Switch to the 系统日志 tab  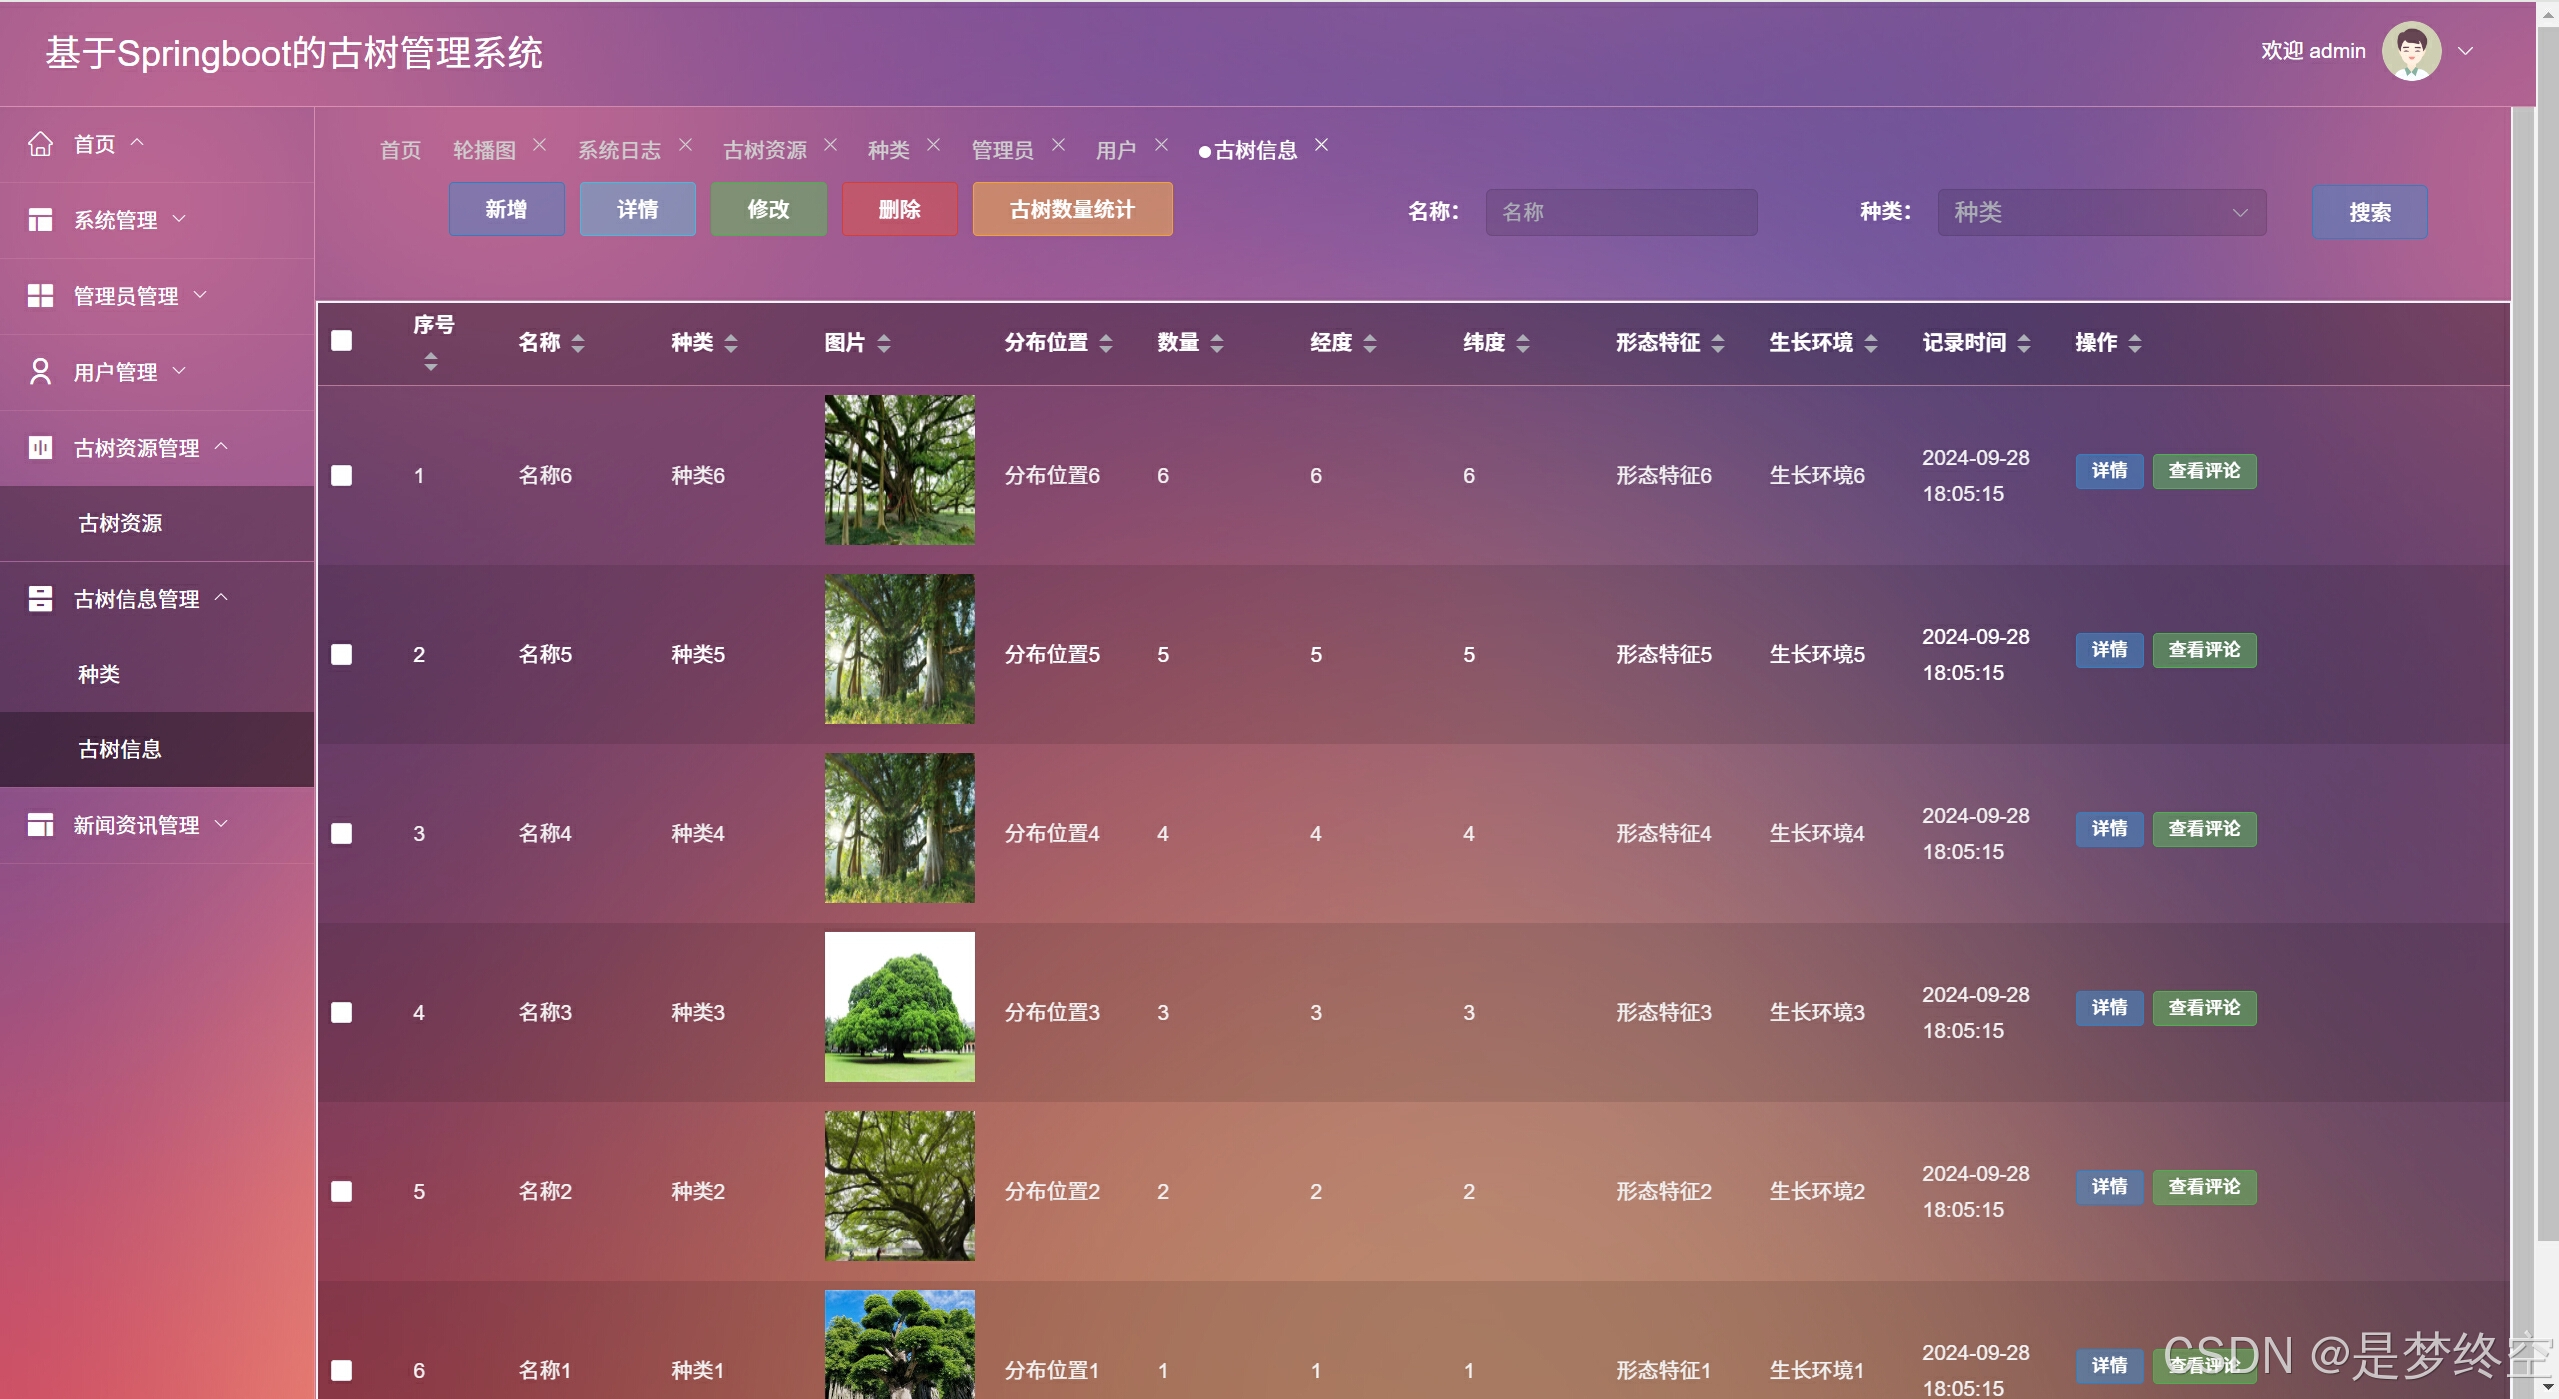pos(619,150)
